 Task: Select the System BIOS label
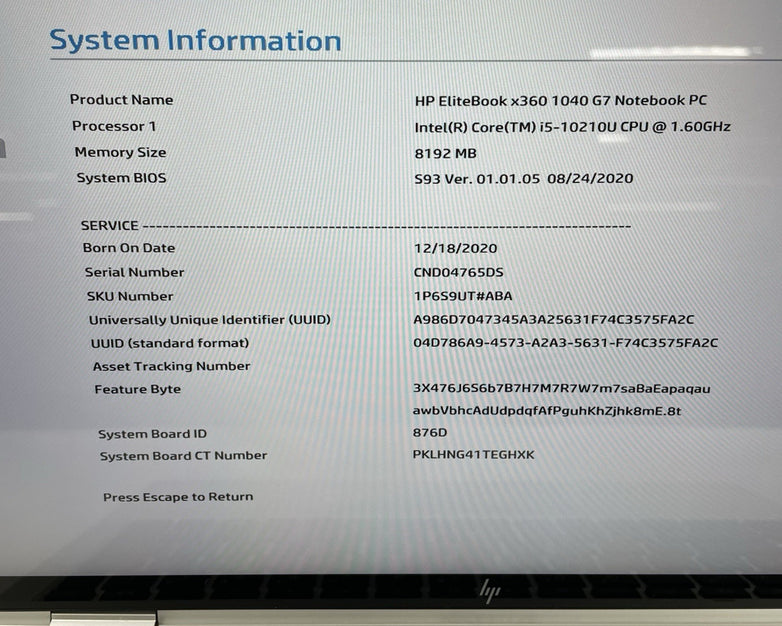pyautogui.click(x=122, y=178)
